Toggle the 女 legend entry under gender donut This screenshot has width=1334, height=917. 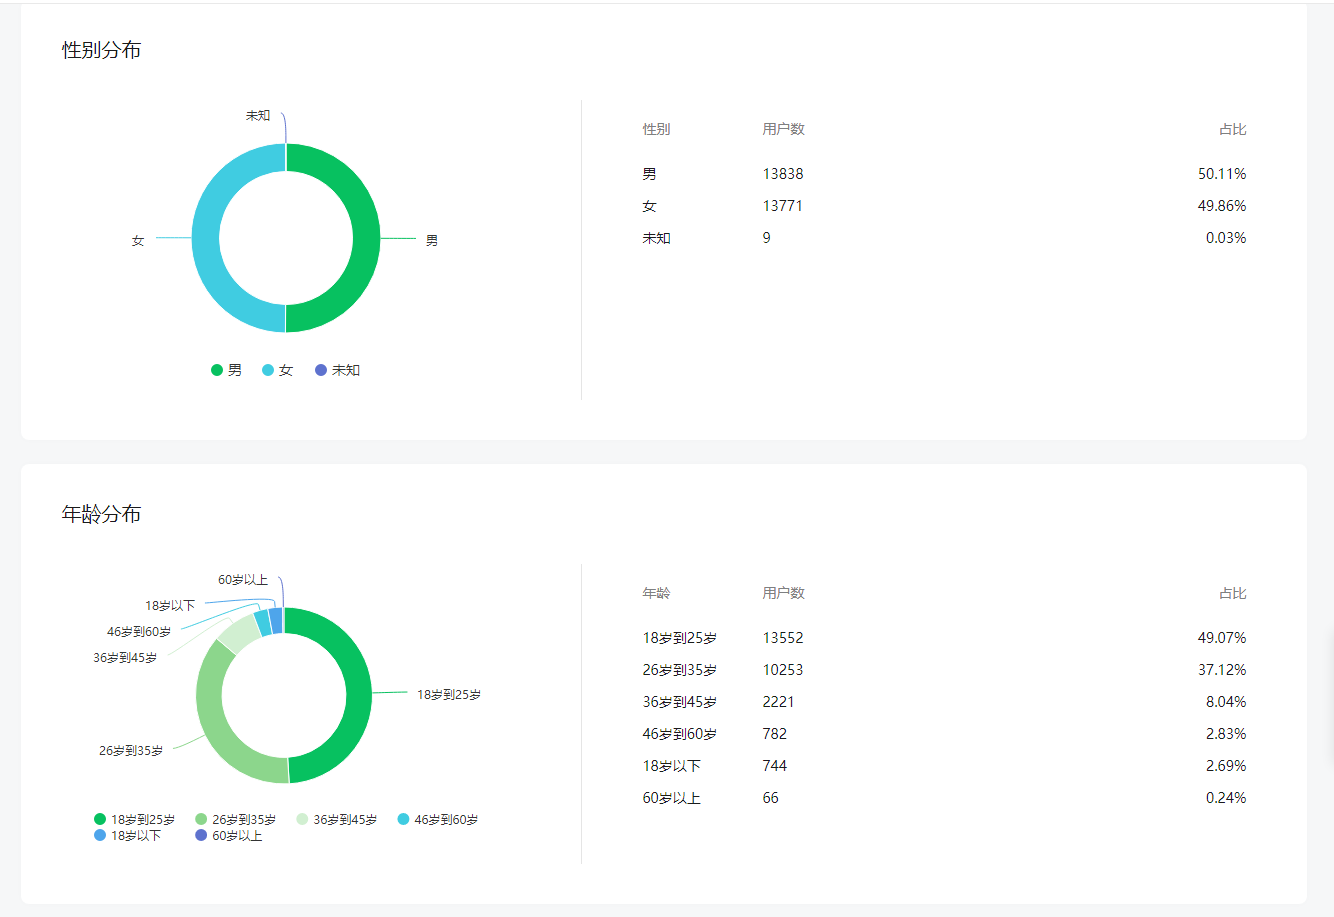[278, 370]
